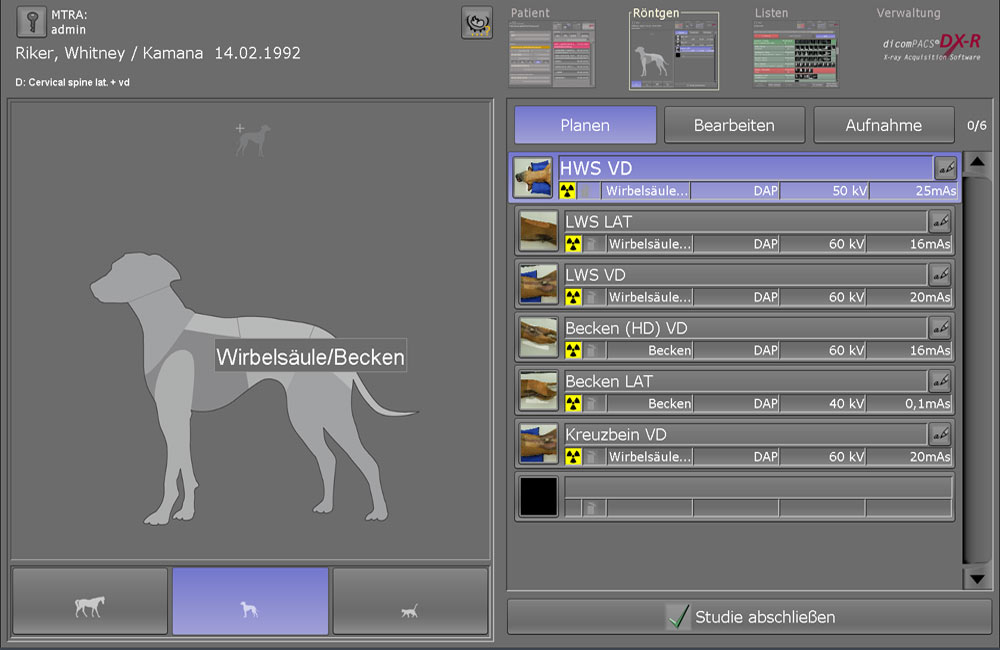1000x650 pixels.
Task: Delete Becken LAT exam using trash icon
Action: tap(593, 404)
